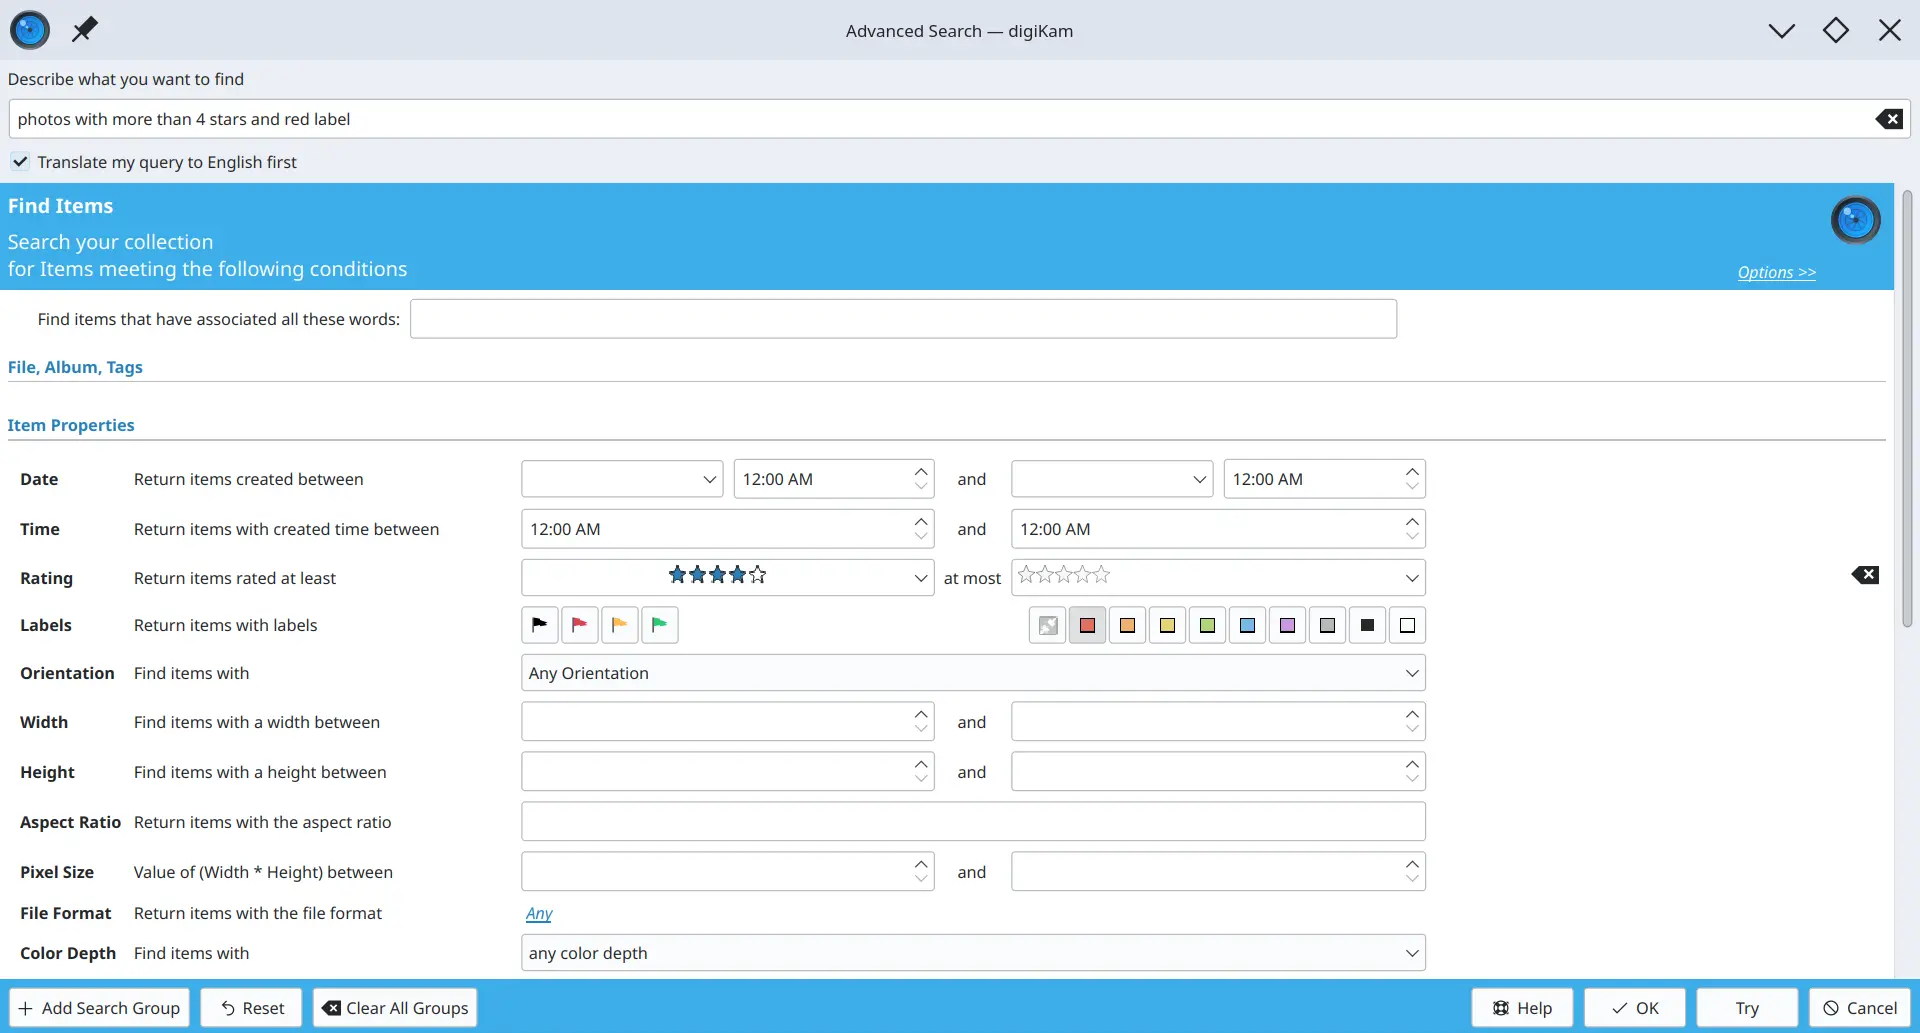Viewport: 1920px width, 1033px height.
Task: Click the Aspect Ratio input field
Action: tap(973, 822)
